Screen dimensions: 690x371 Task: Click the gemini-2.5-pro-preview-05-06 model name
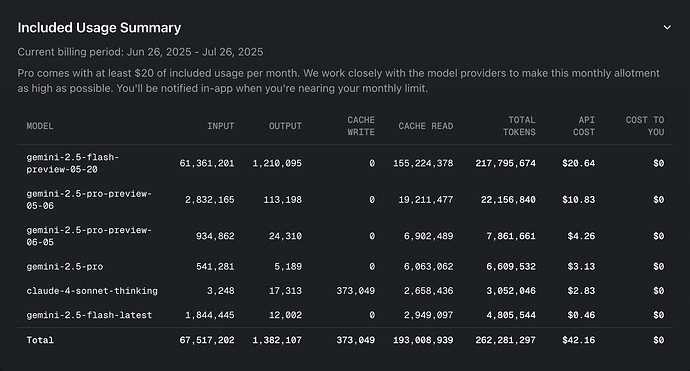point(89,200)
